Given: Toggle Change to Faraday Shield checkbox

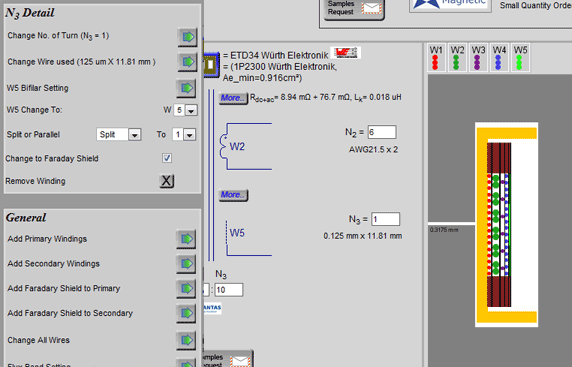Looking at the screenshot, I should [x=167, y=158].
